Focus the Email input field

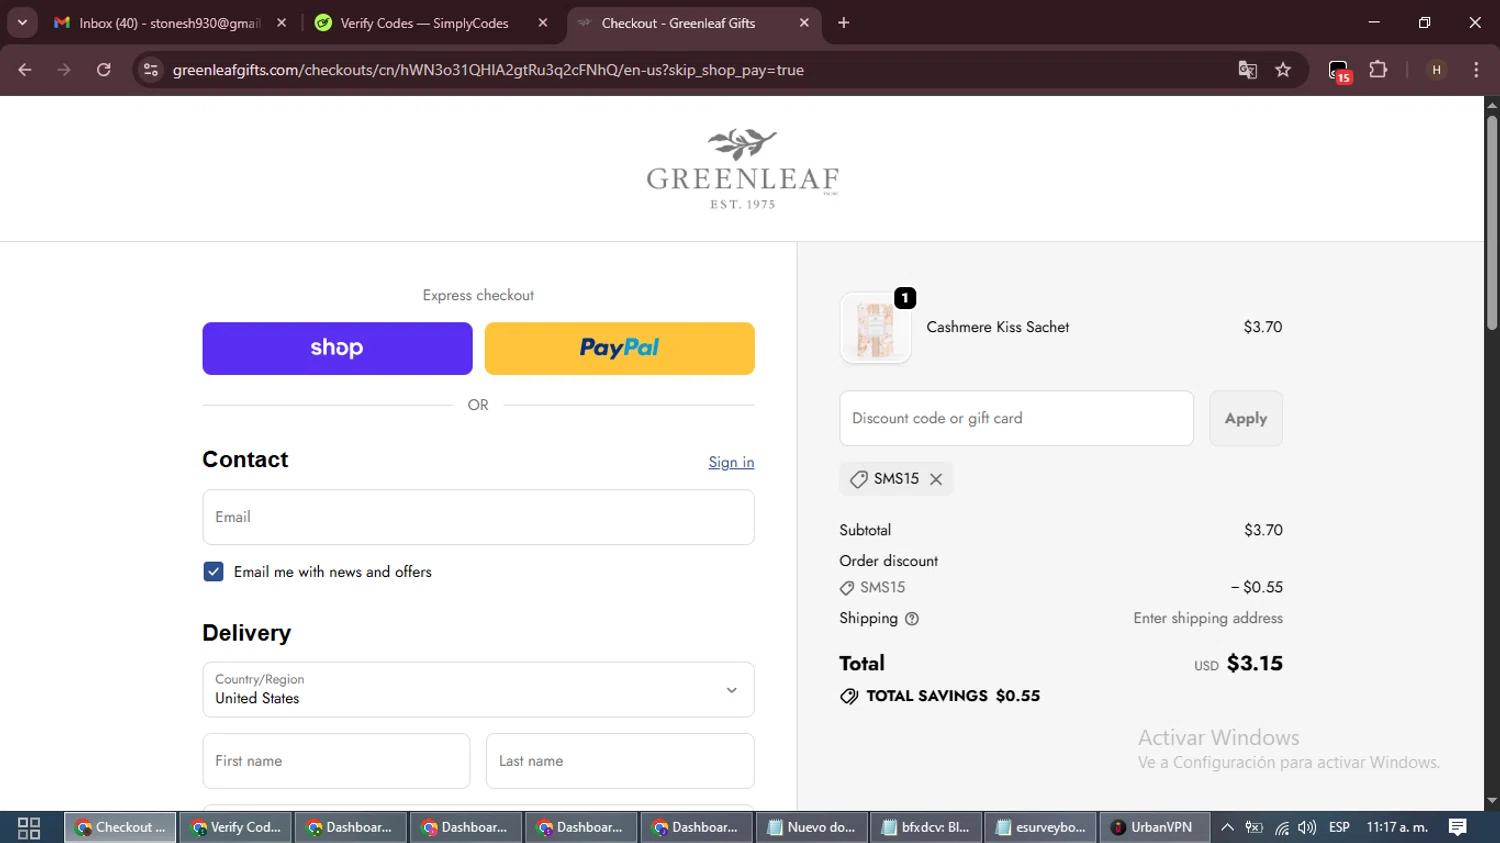(478, 517)
